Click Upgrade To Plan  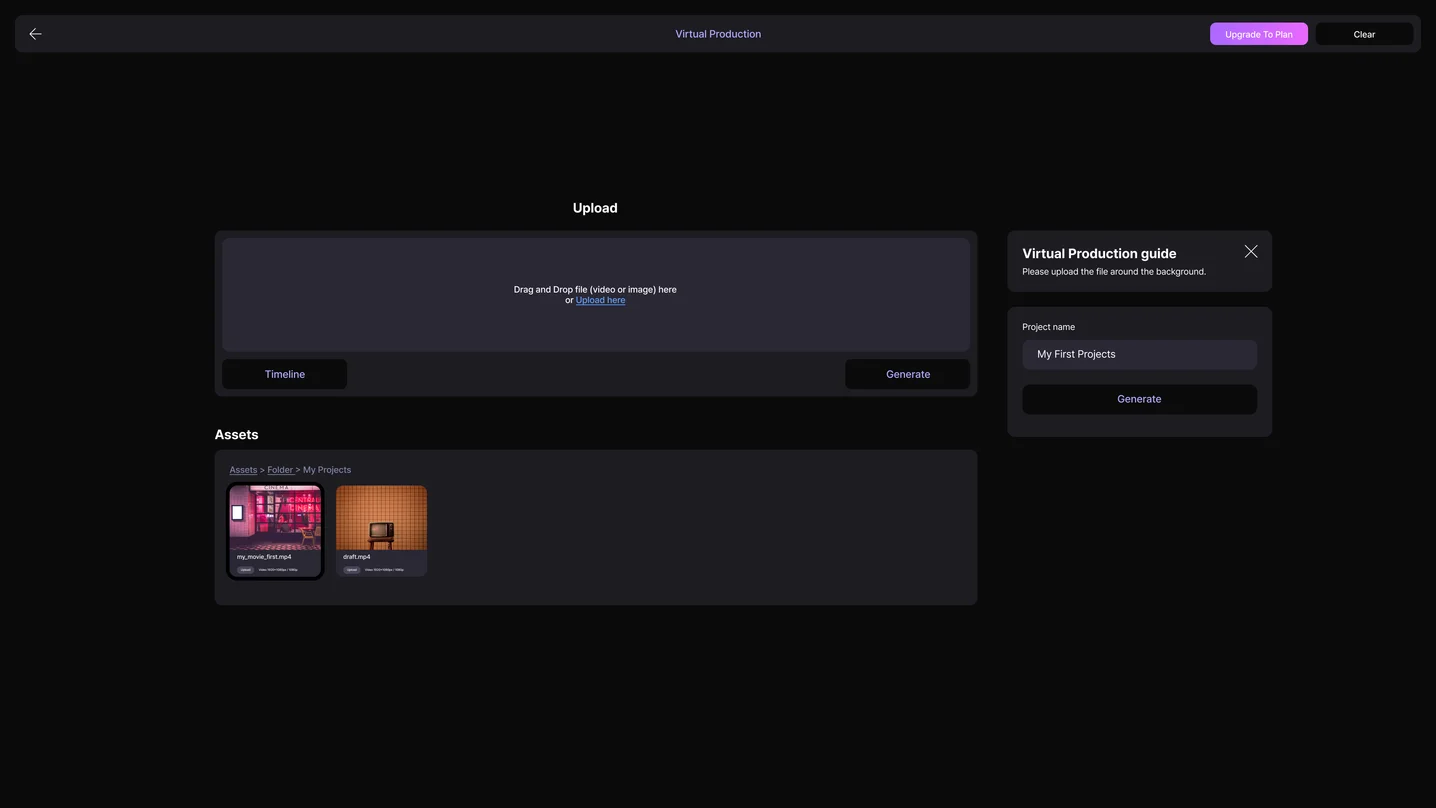tap(1258, 33)
